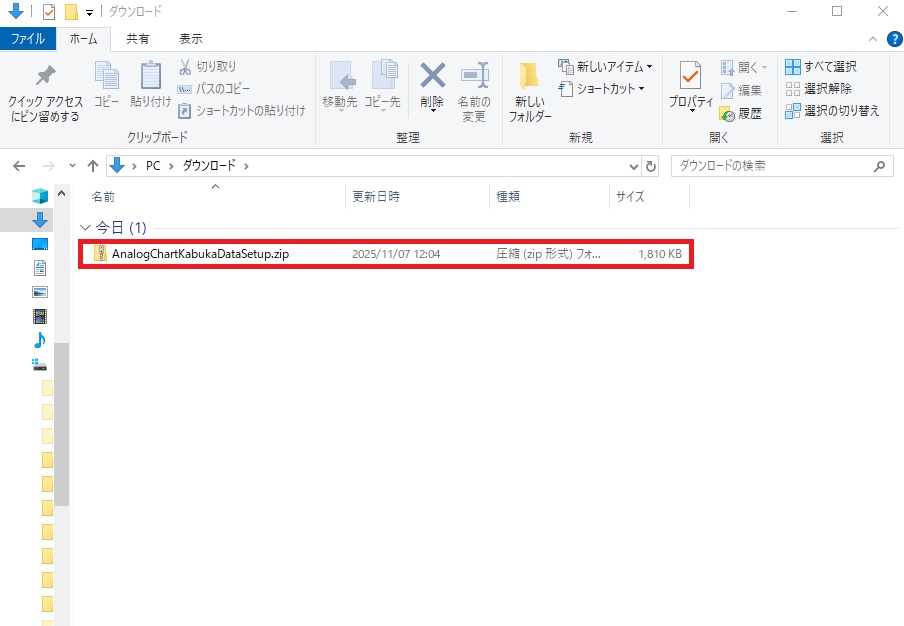
Task: Select the AnalogChartKabukaDataSetup.zip file
Action: point(200,254)
